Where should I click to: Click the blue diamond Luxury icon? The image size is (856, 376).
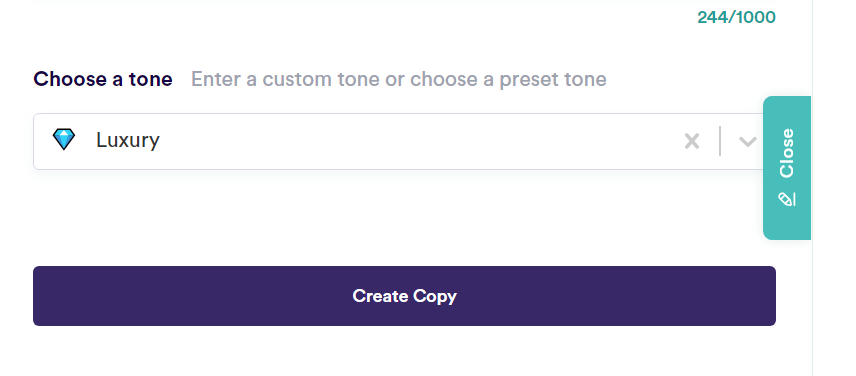click(64, 140)
